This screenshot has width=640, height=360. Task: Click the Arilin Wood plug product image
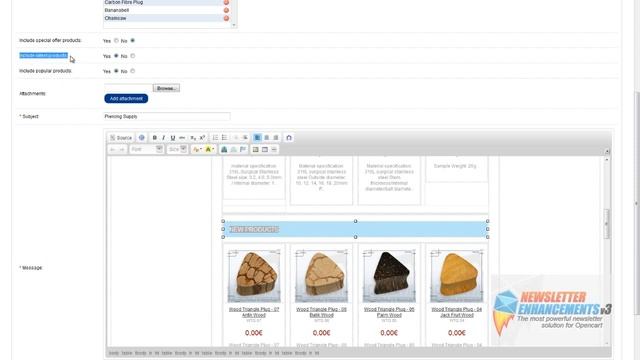point(254,276)
